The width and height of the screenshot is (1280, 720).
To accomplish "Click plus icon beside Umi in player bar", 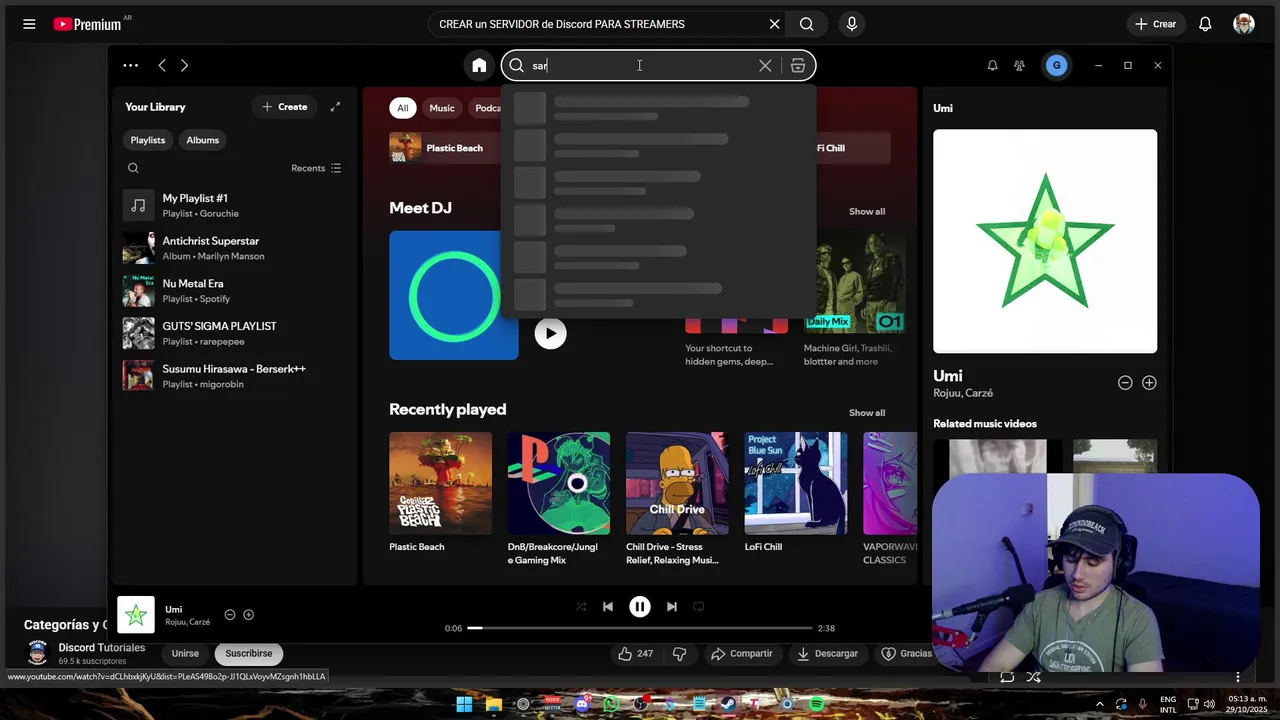I will [249, 615].
